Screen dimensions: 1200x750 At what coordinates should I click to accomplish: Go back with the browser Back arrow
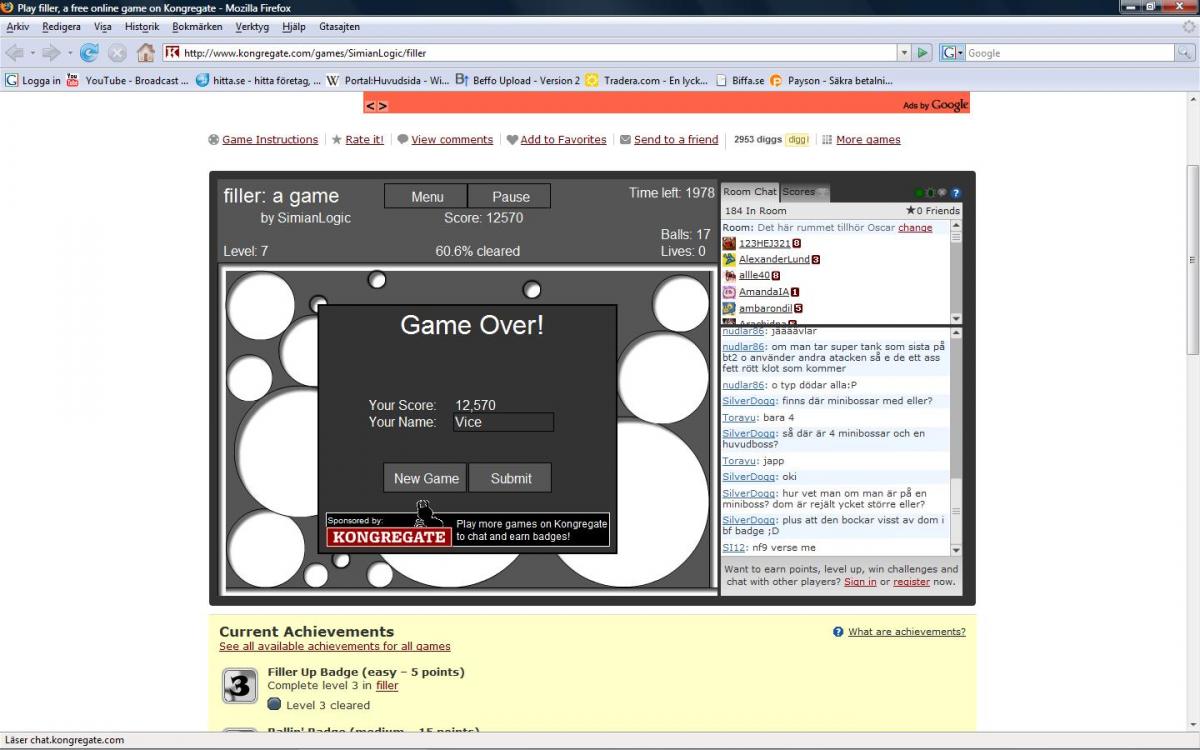tap(14, 53)
